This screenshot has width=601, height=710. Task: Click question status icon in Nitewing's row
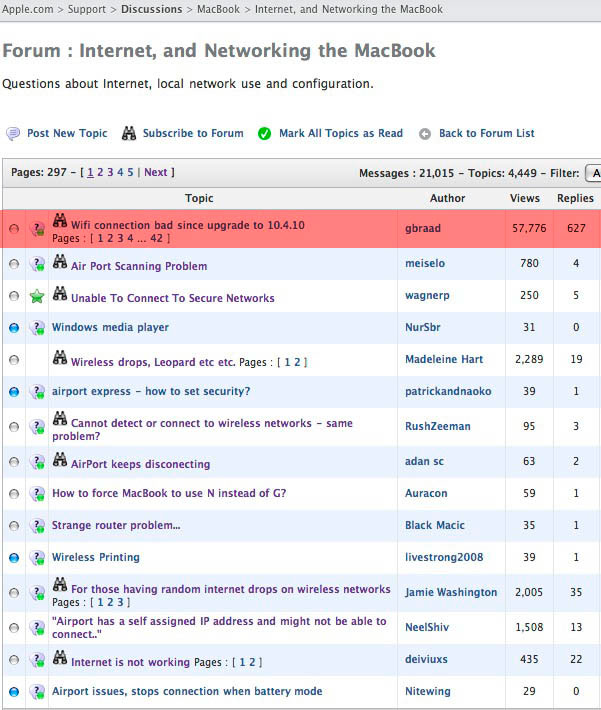[x=37, y=692]
